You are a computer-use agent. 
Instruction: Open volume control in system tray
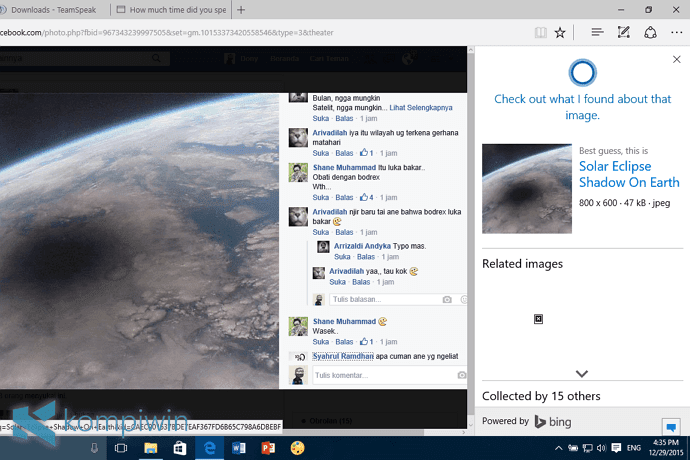(601, 448)
